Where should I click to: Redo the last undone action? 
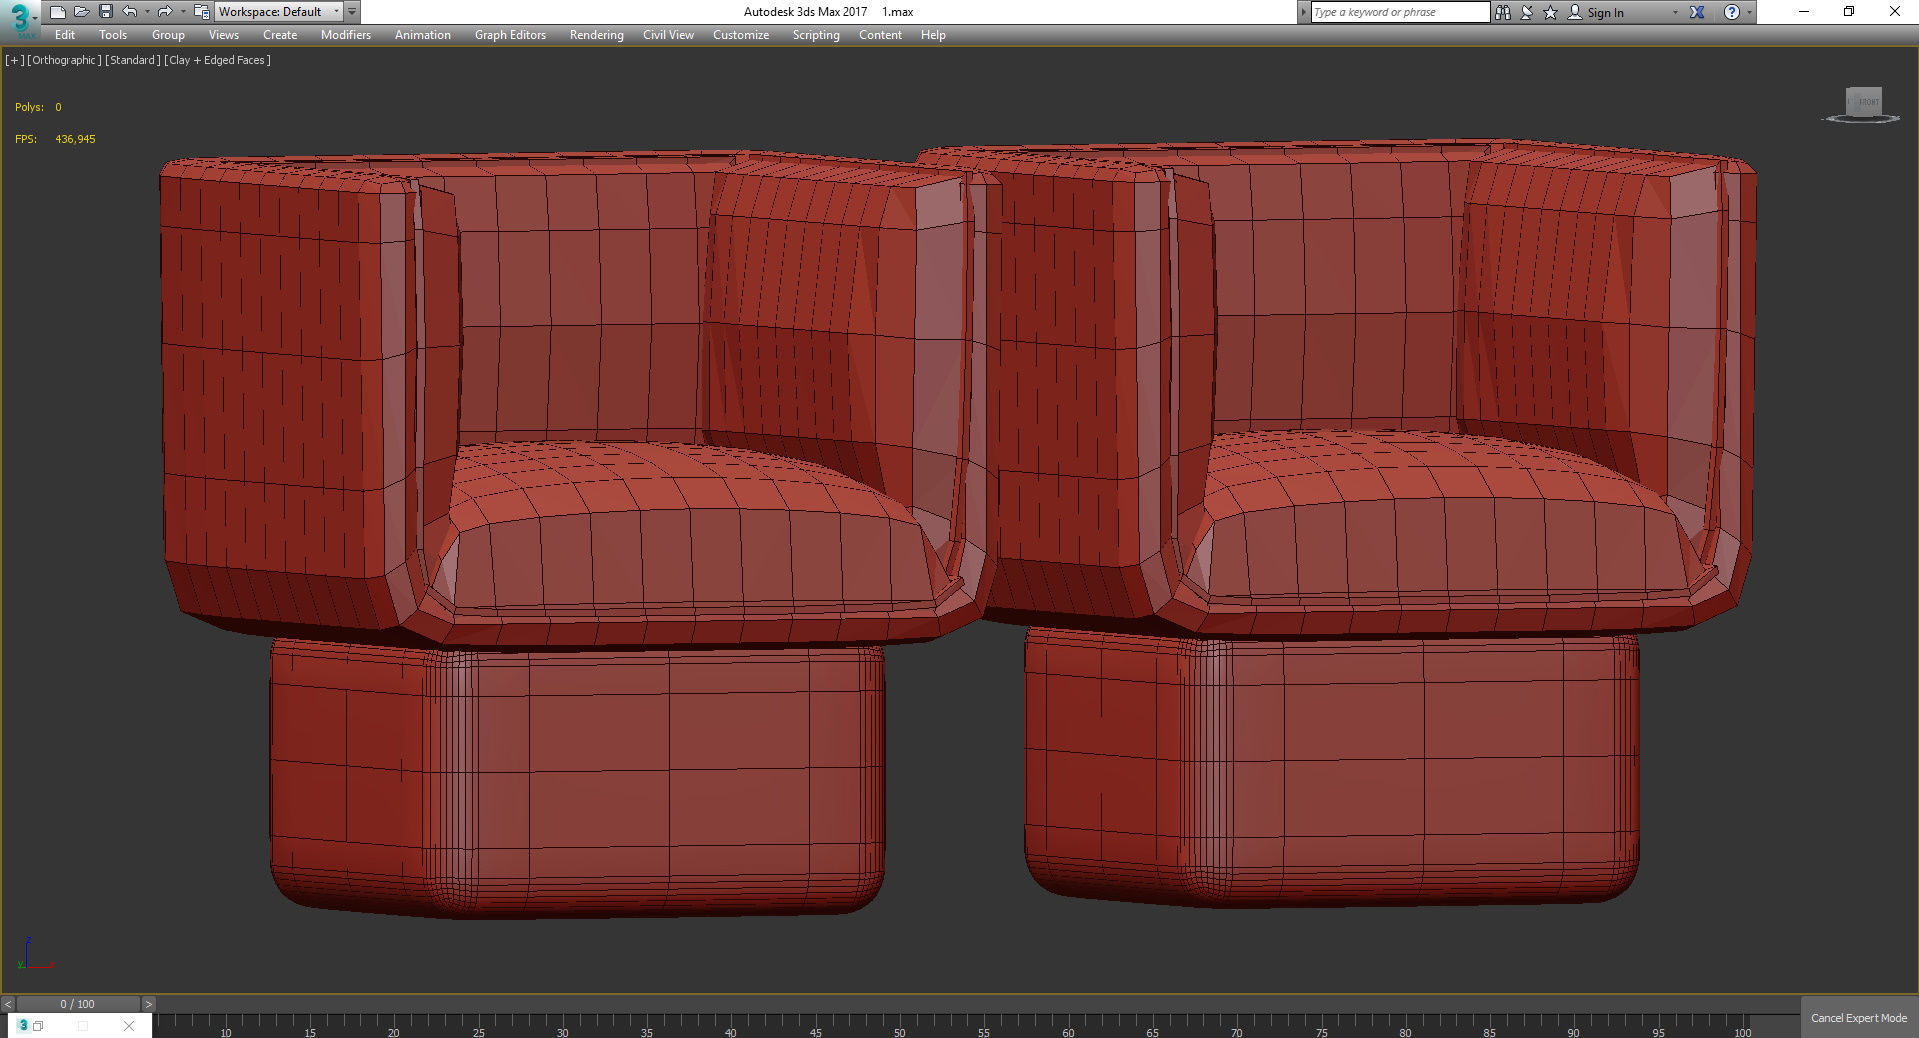[x=165, y=12]
